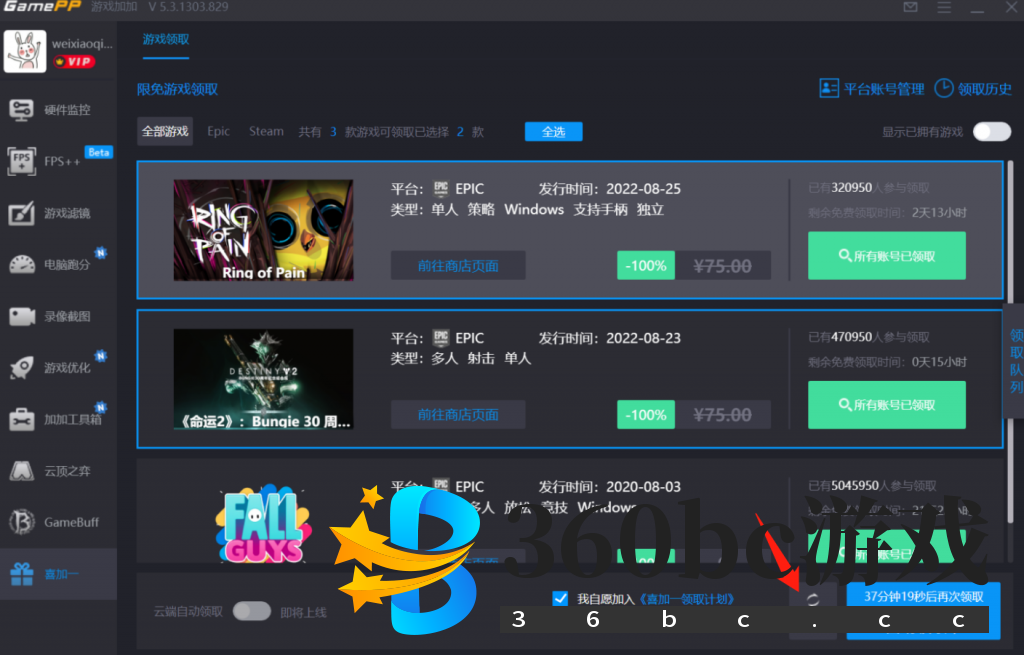The image size is (1024, 655).
Task: Select 游戏优化 rocket icon
Action: pos(22,367)
